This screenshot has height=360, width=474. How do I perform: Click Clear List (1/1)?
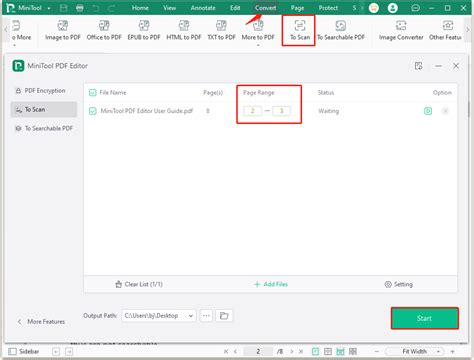point(139,284)
